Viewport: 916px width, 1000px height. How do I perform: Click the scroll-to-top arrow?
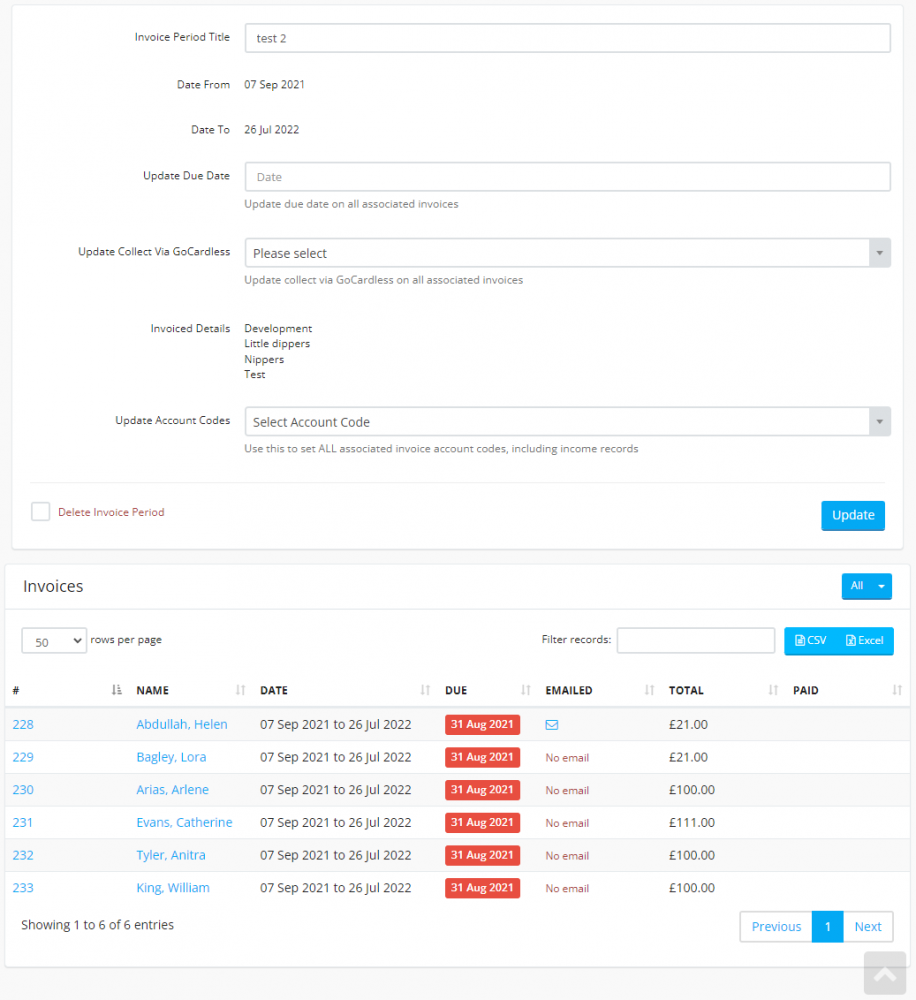tap(884, 973)
